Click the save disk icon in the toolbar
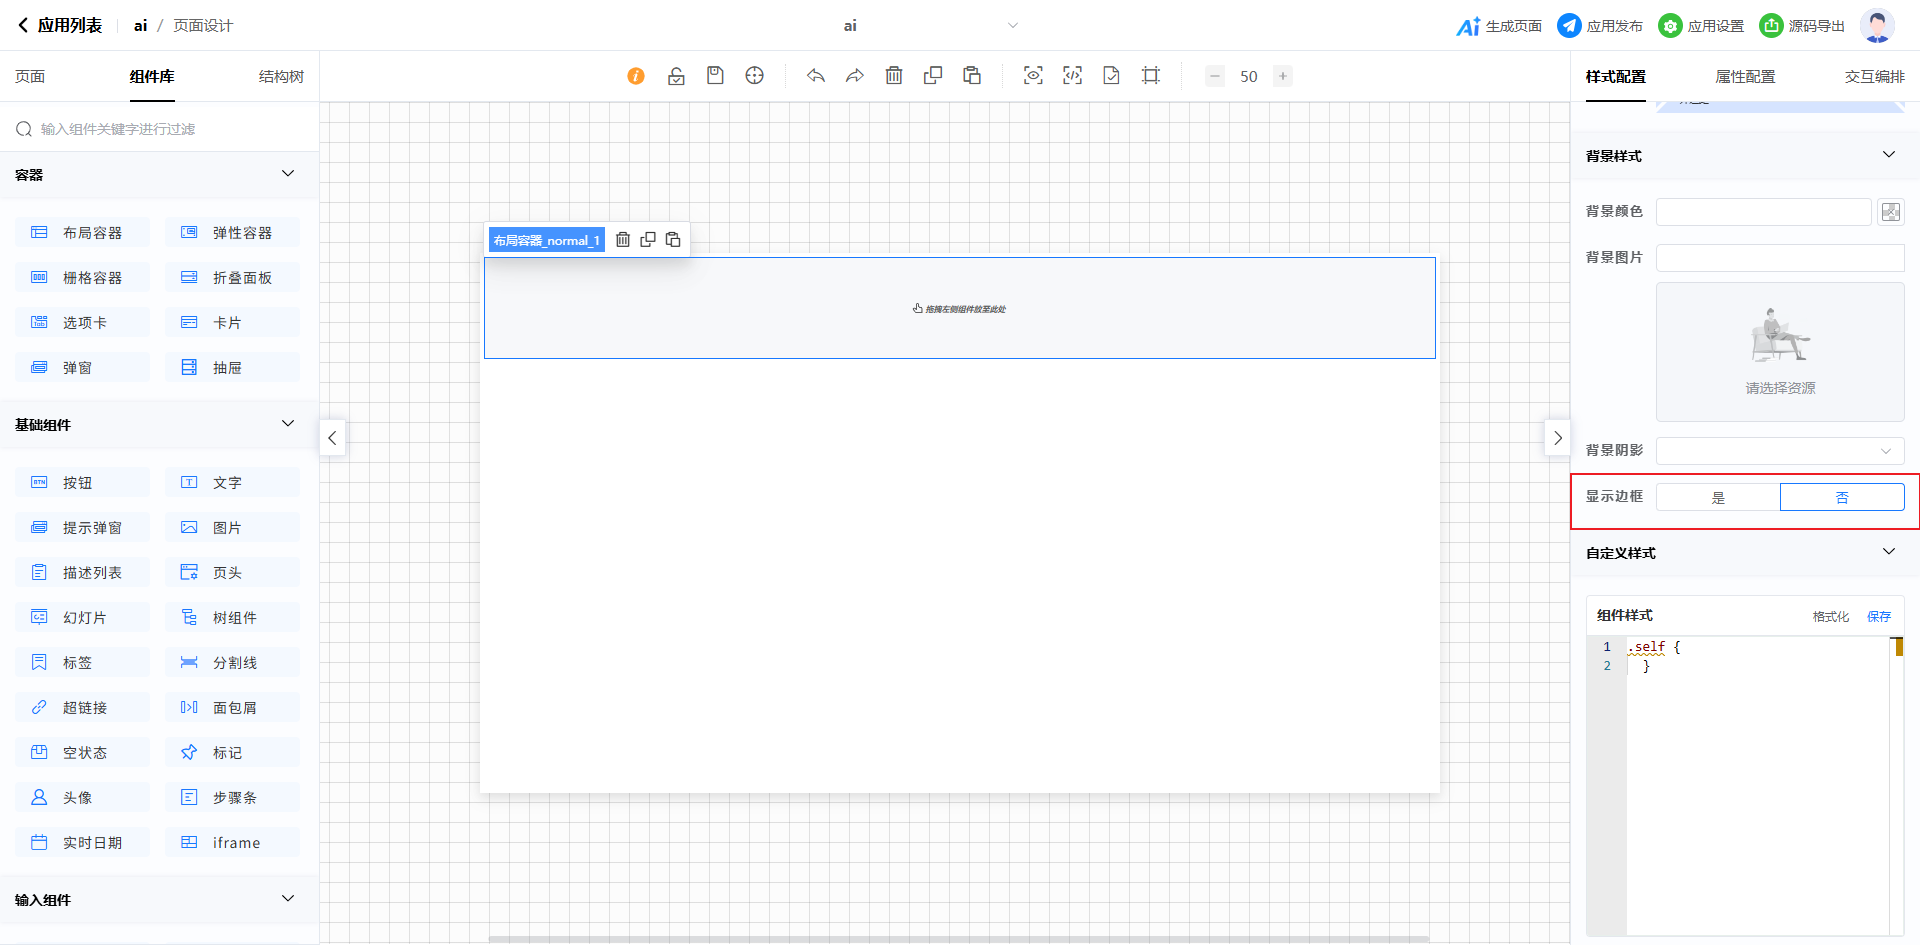 click(x=715, y=76)
